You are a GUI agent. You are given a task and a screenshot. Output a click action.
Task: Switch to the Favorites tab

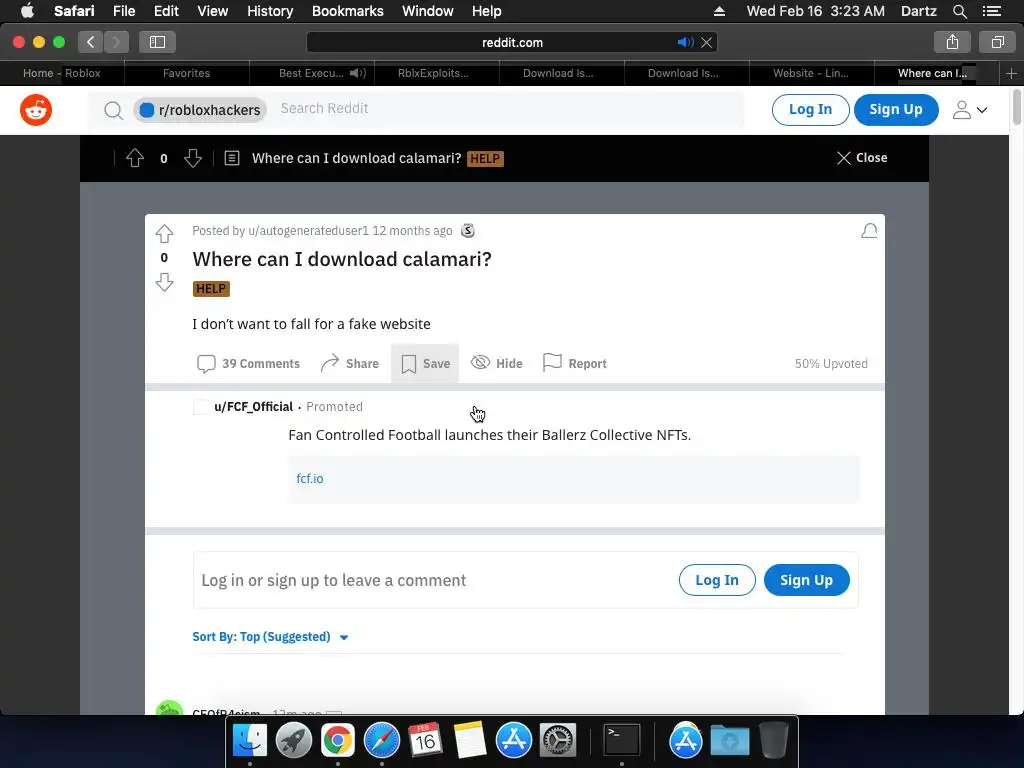pyautogui.click(x=187, y=73)
